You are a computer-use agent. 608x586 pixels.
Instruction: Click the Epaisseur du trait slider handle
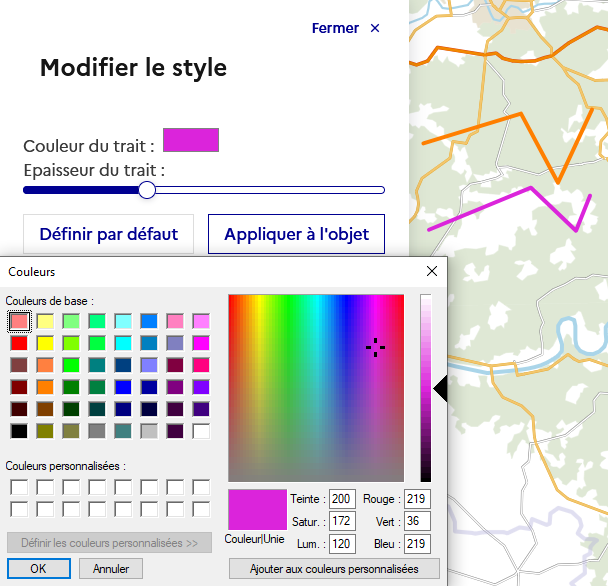147,190
